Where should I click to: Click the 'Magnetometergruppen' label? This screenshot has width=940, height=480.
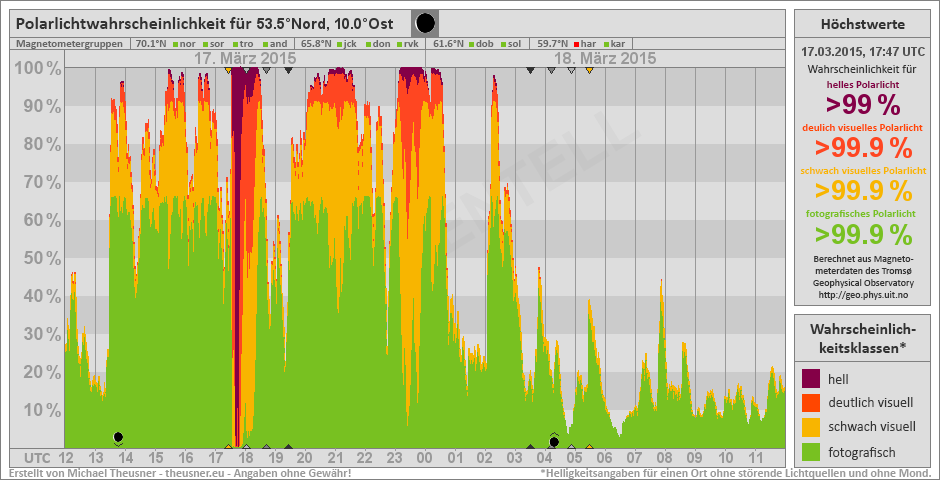click(70, 44)
